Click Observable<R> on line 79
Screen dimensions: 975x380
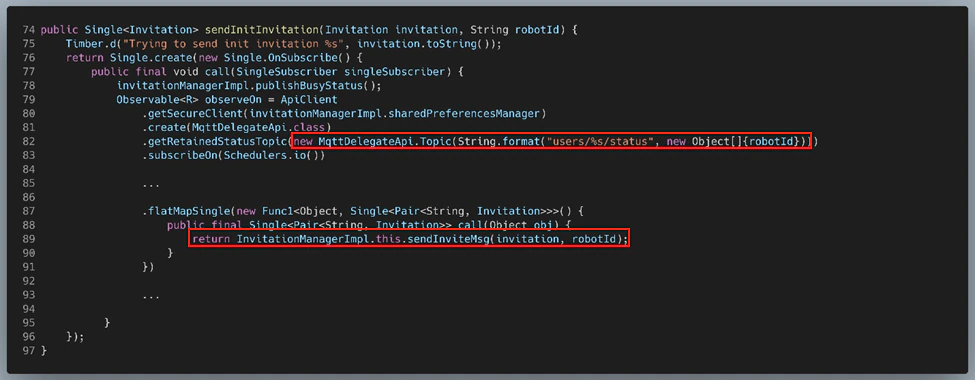coord(157,100)
